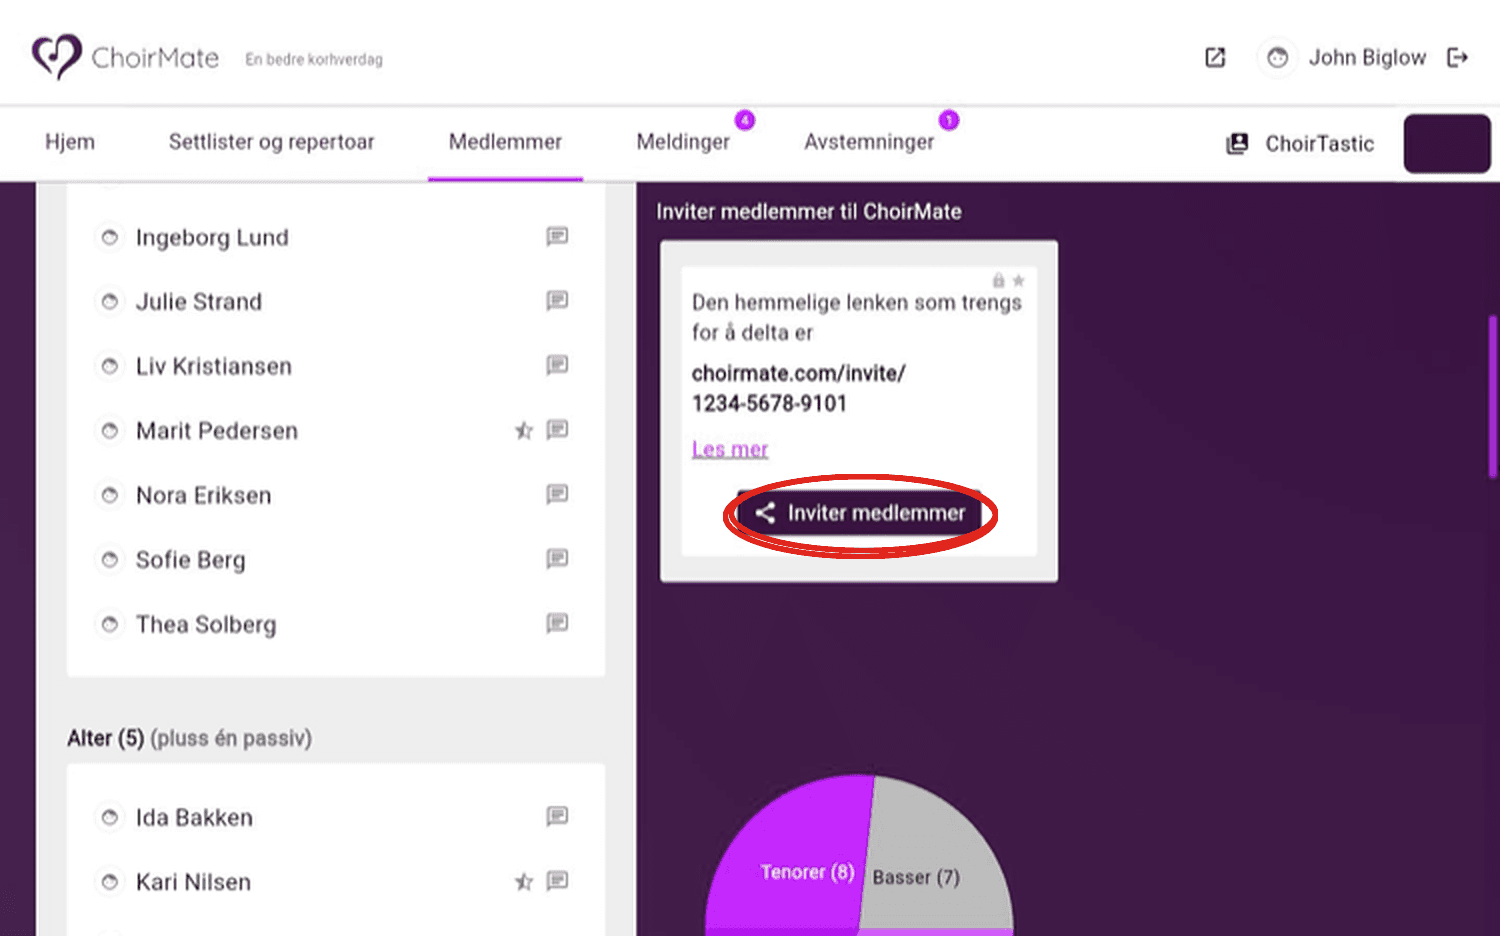Select the Medlemmer tab
The image size is (1500, 936).
505,142
